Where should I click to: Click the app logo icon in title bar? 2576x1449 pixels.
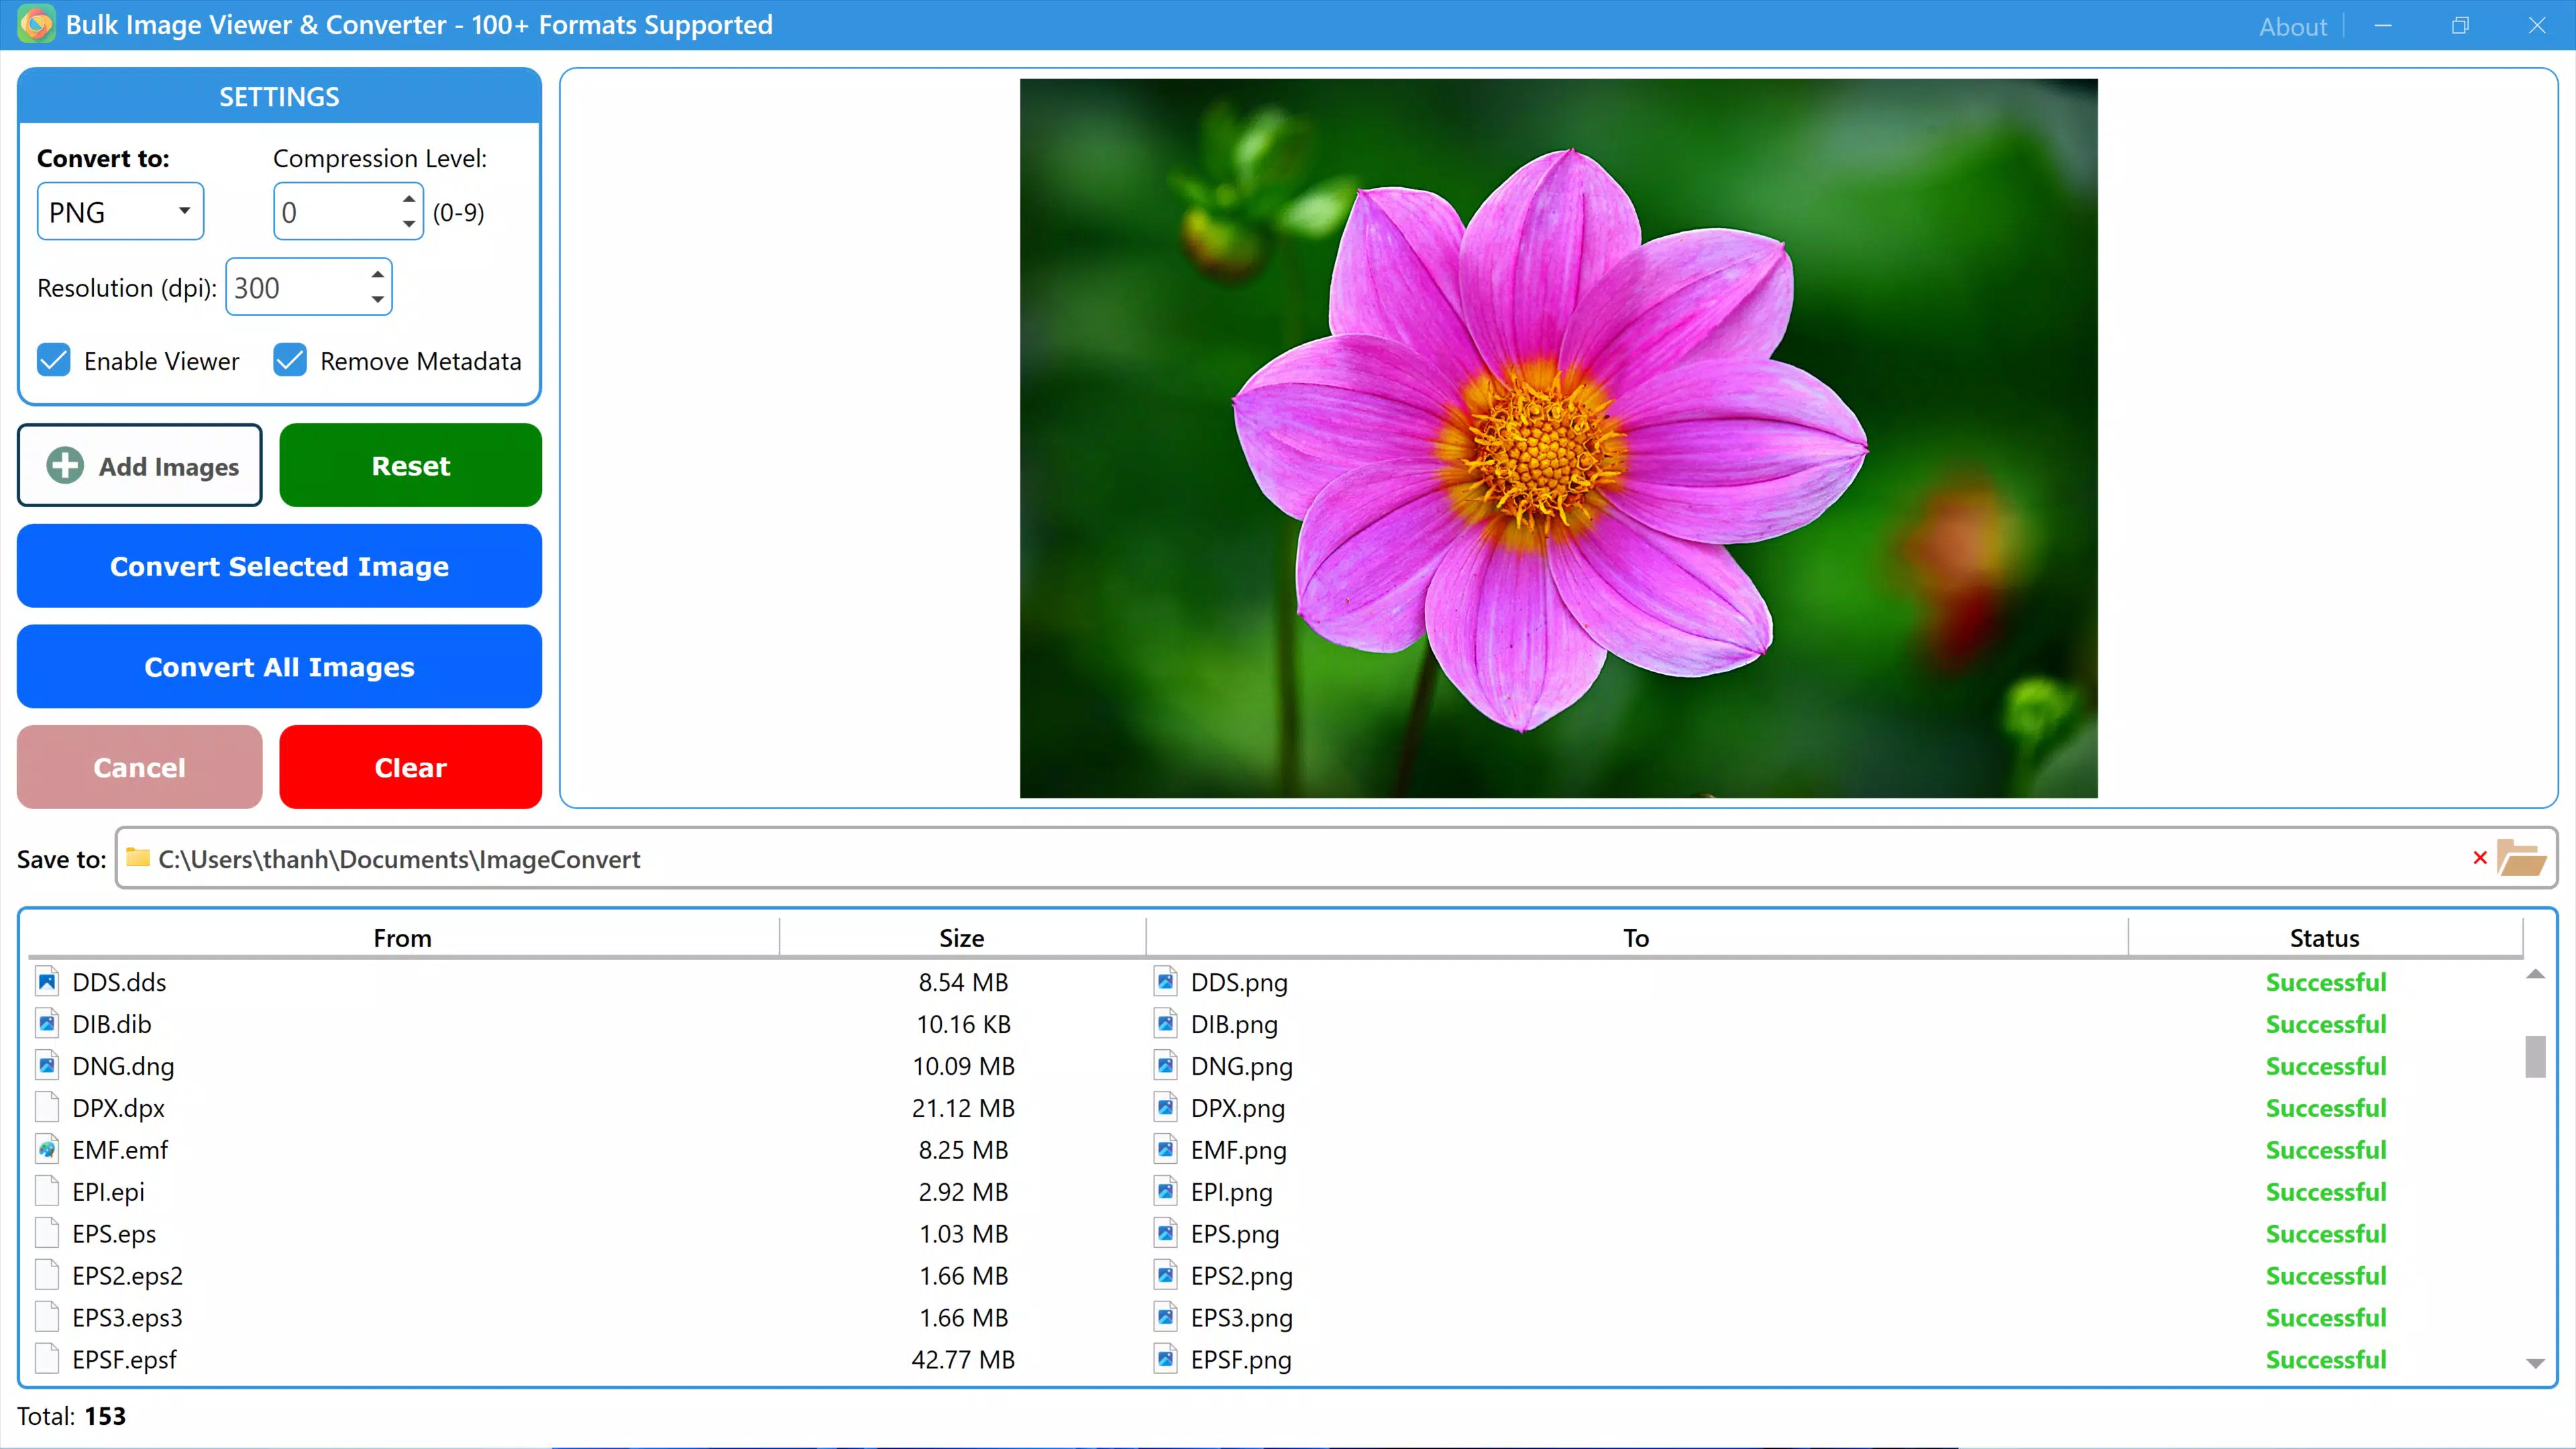[x=37, y=24]
